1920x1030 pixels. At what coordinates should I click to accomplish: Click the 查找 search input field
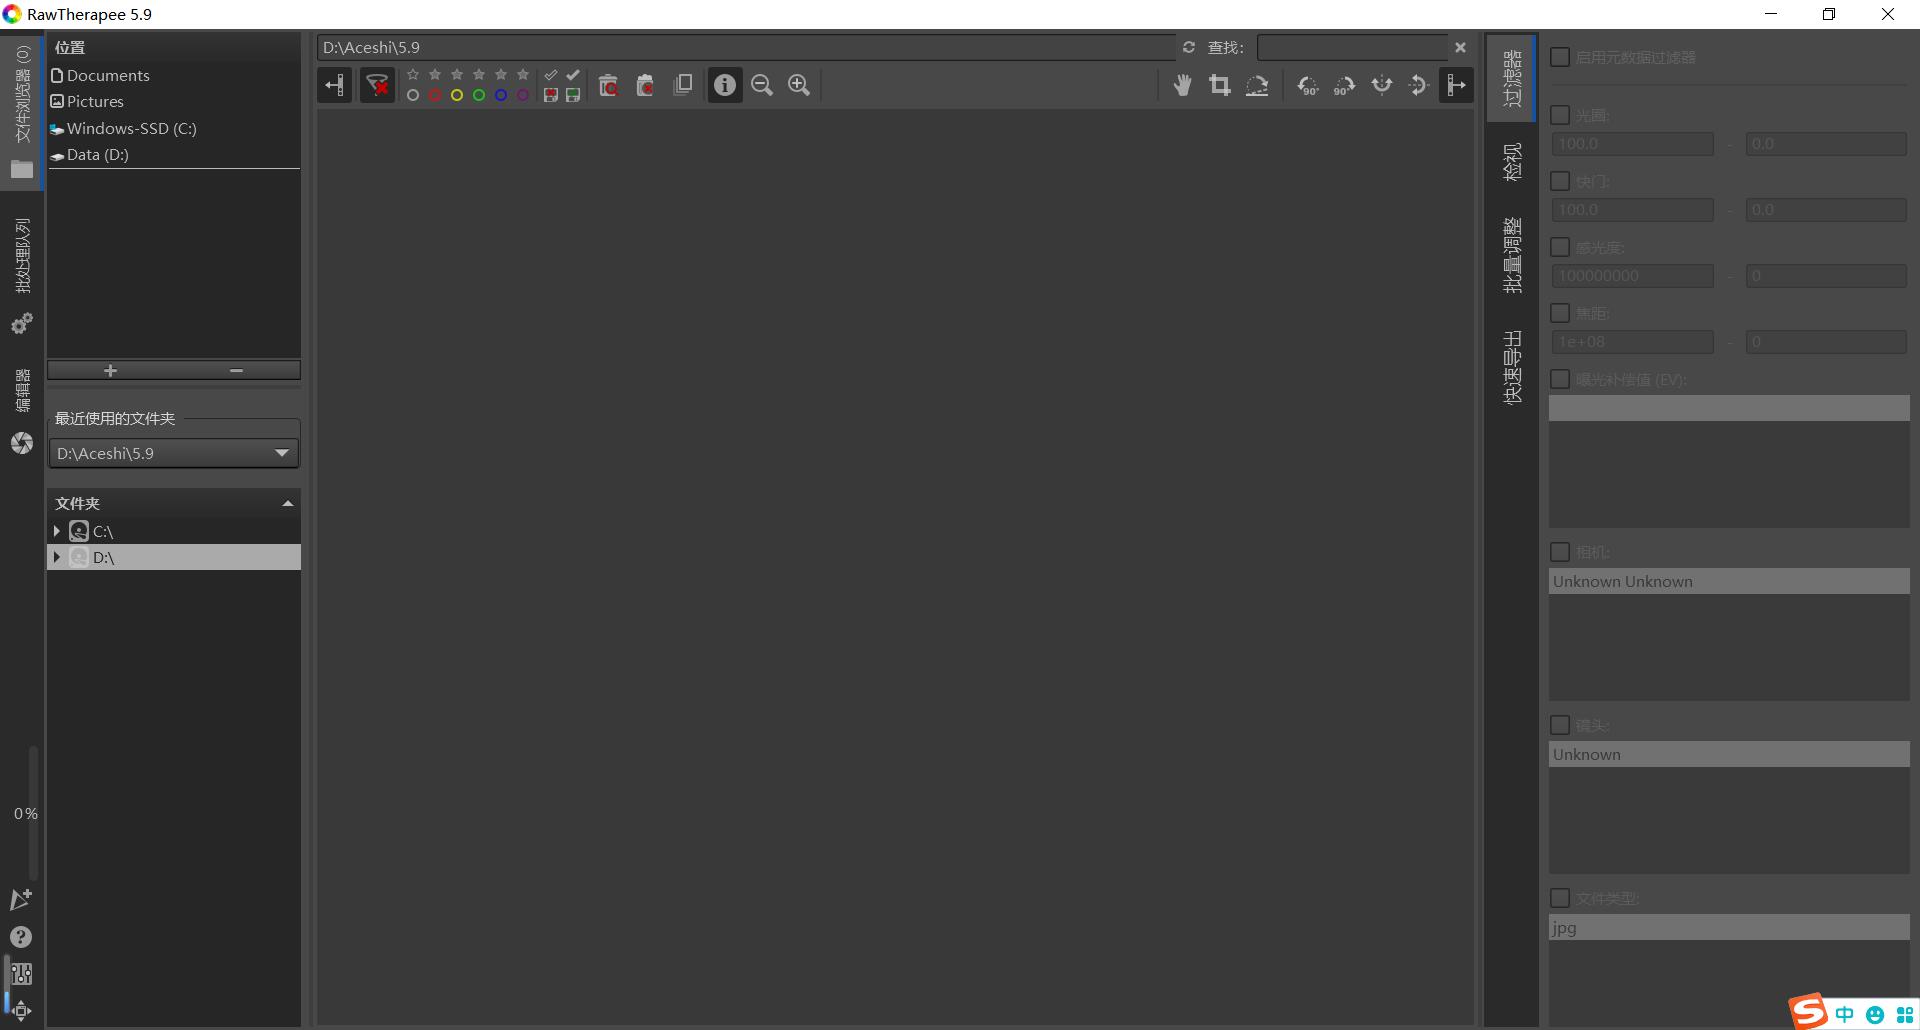(1352, 47)
